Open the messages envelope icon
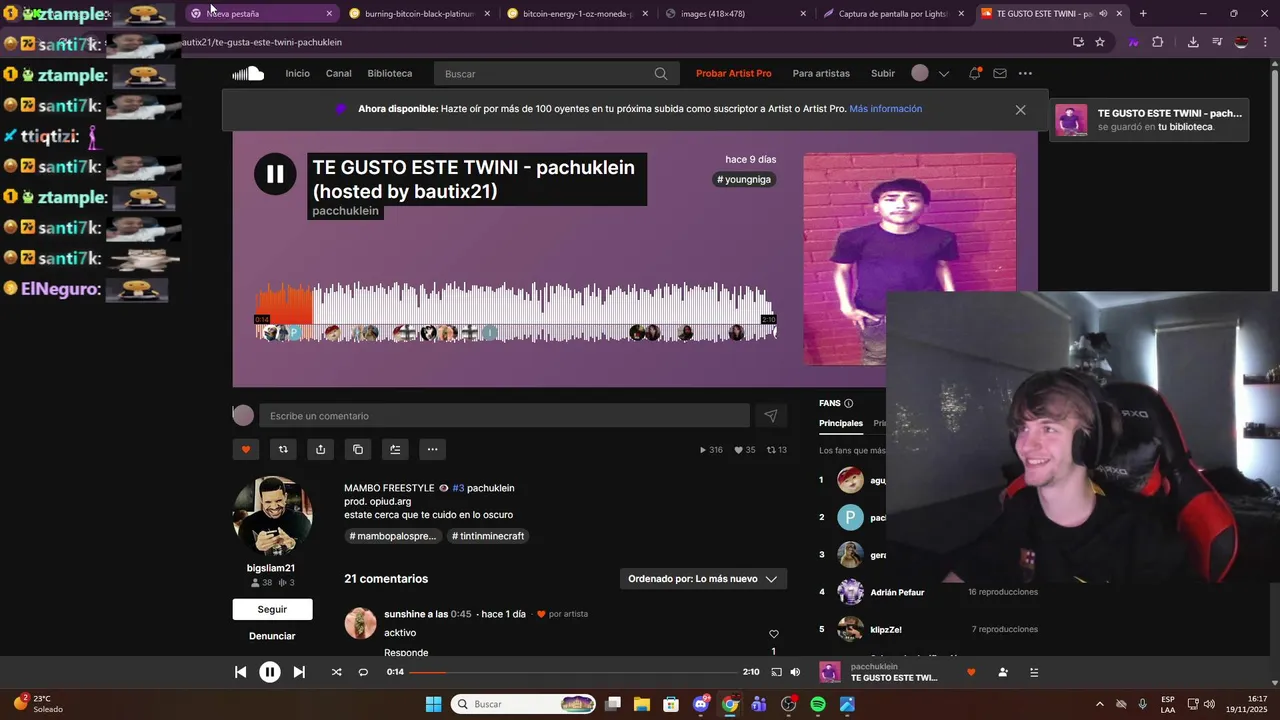 click(999, 73)
